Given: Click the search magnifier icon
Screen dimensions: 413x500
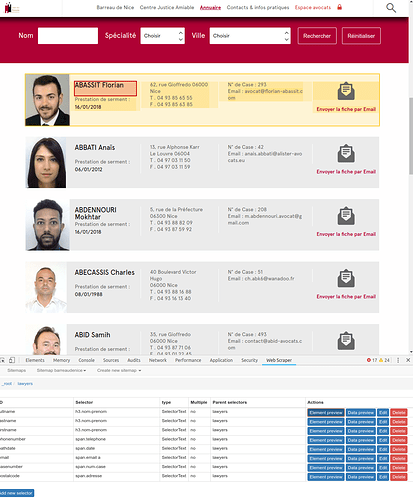Looking at the screenshot, I should click(x=391, y=7).
